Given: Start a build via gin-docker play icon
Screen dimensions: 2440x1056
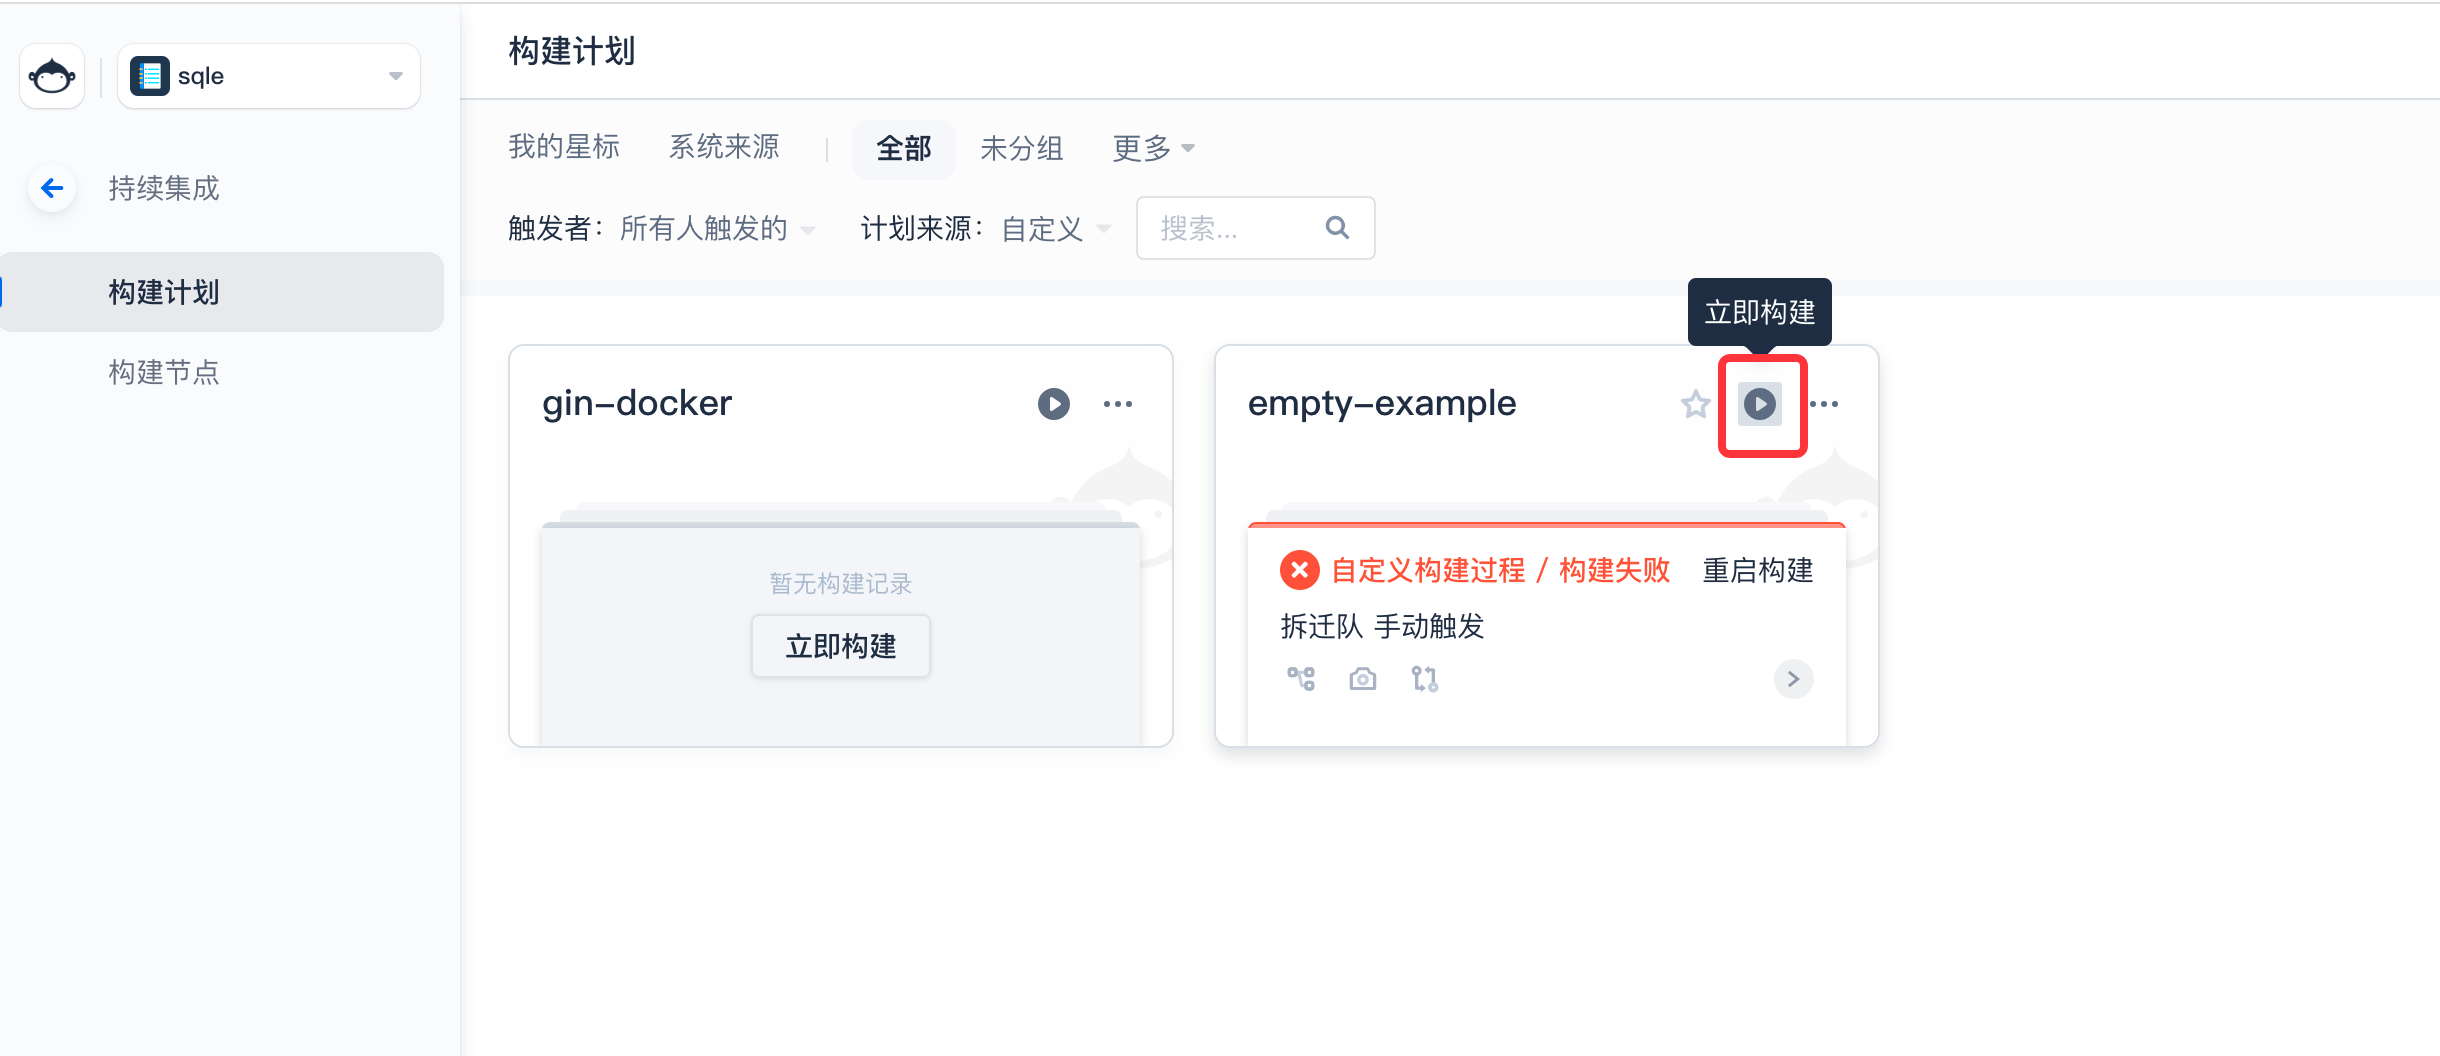Looking at the screenshot, I should click(x=1054, y=404).
